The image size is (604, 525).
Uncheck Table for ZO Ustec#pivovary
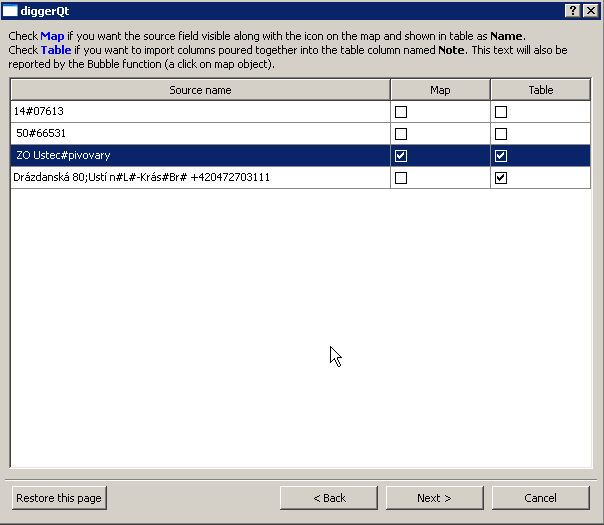tap(501, 156)
